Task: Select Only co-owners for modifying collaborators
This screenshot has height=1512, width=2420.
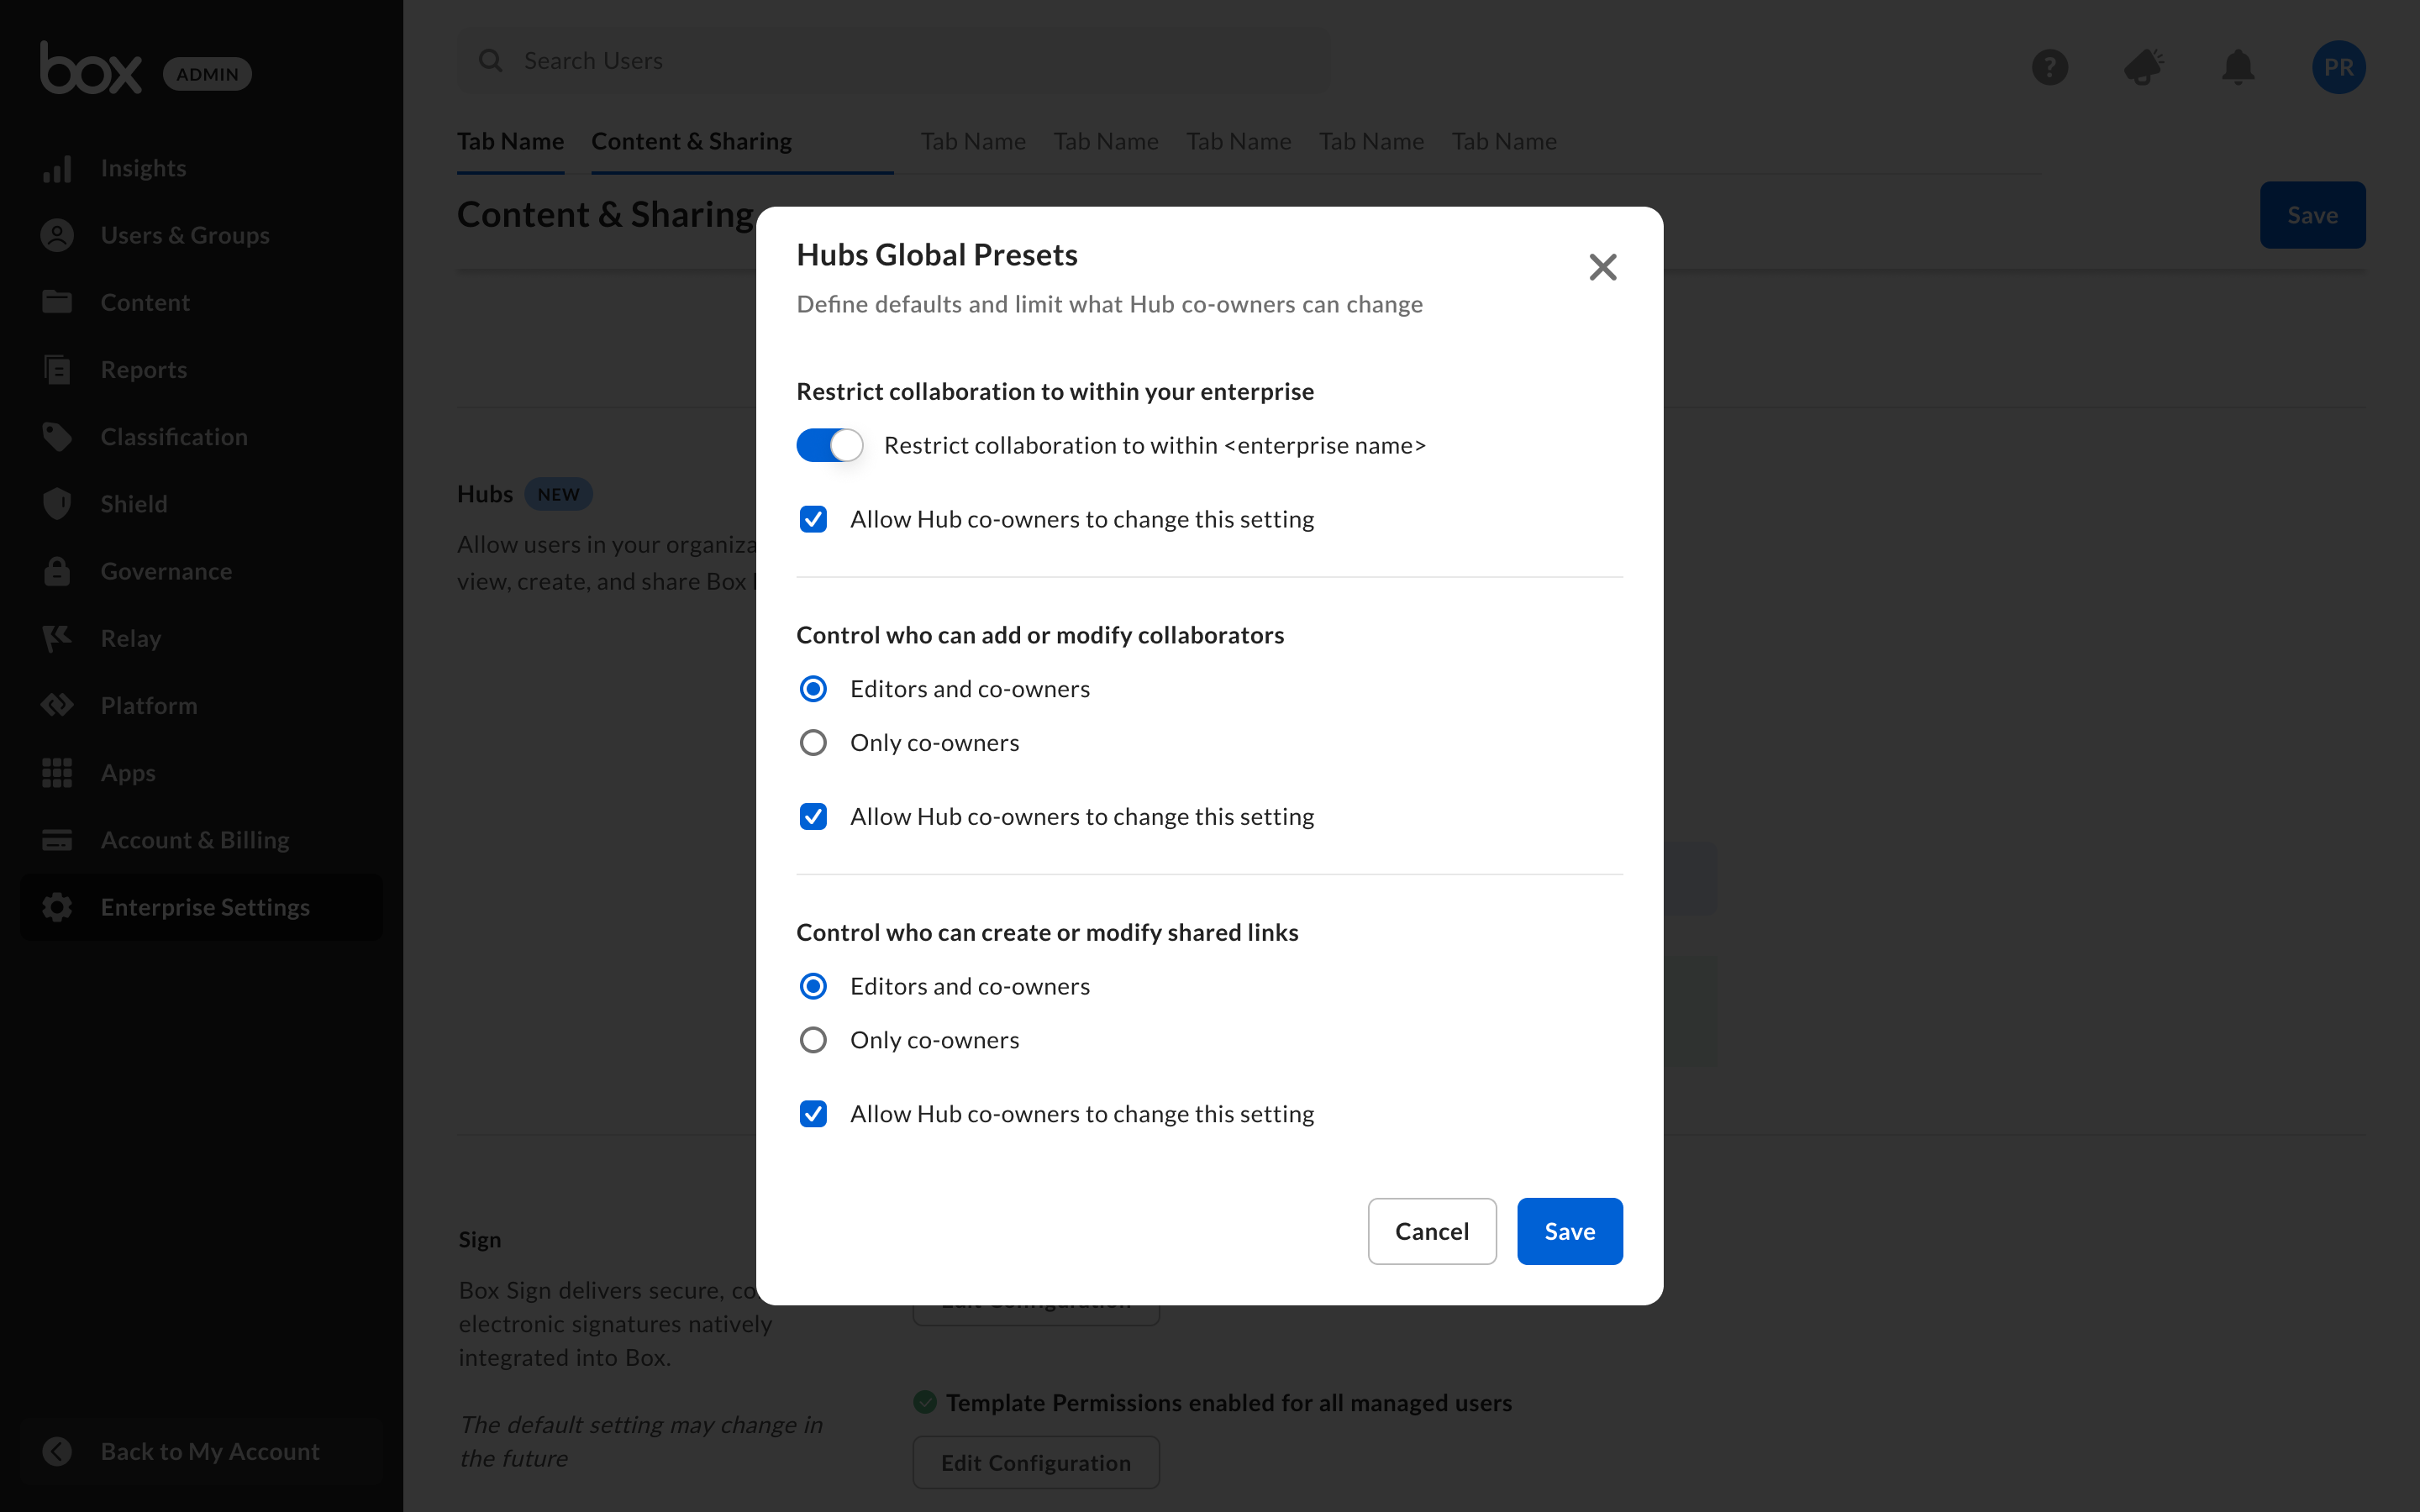Action: tap(813, 743)
